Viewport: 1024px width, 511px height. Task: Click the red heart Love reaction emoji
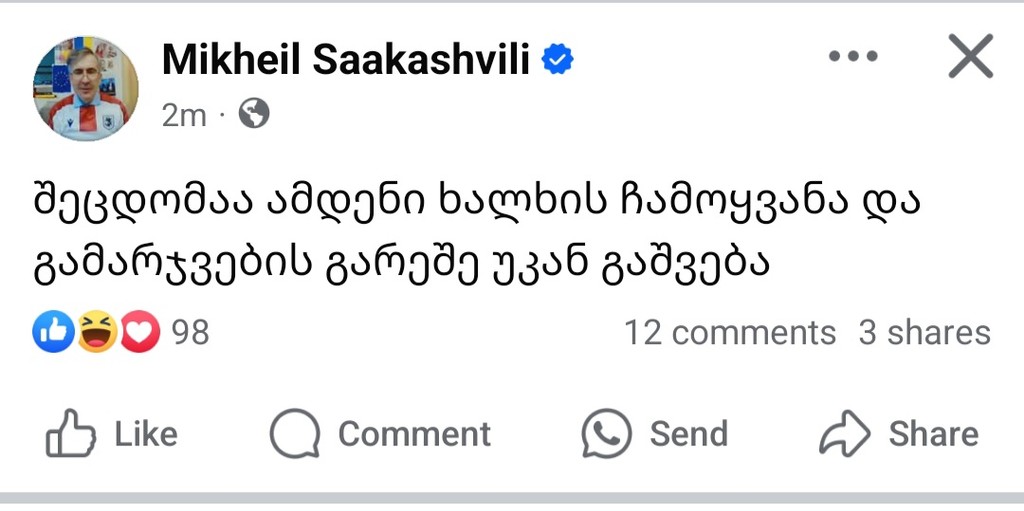(140, 332)
